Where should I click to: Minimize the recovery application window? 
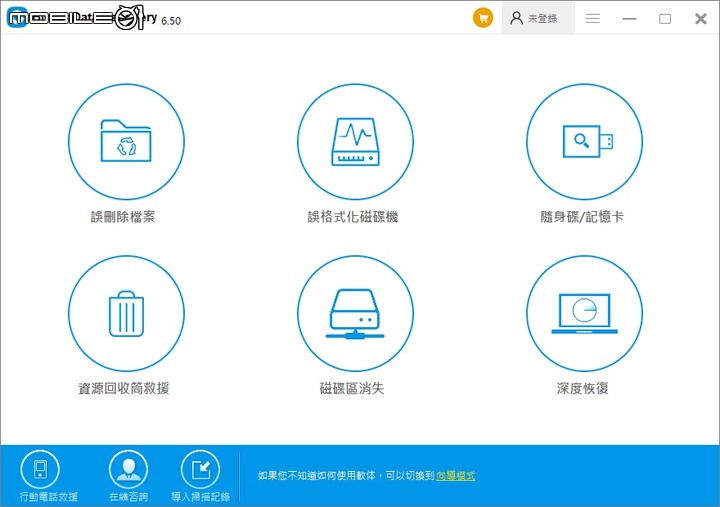point(630,18)
